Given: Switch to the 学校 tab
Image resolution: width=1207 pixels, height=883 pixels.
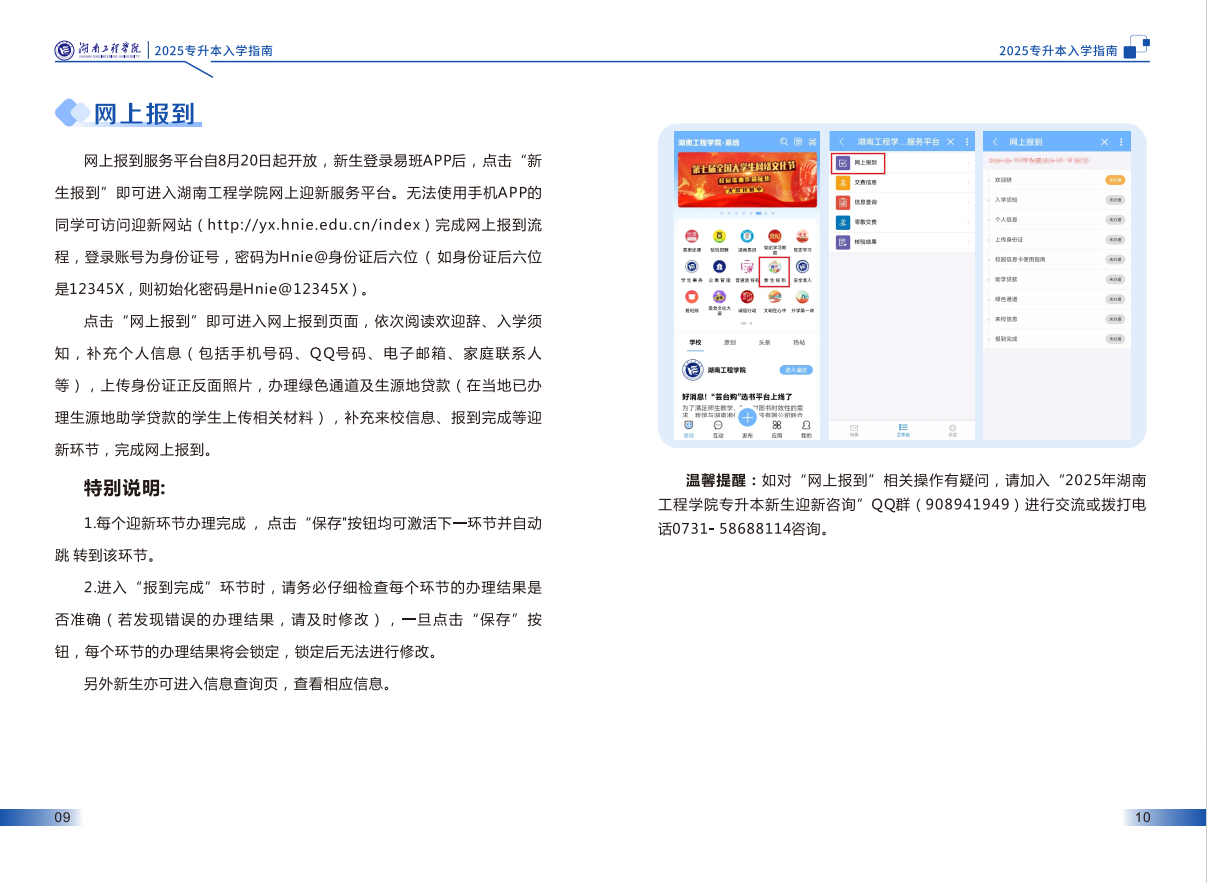Looking at the screenshot, I should click(695, 342).
